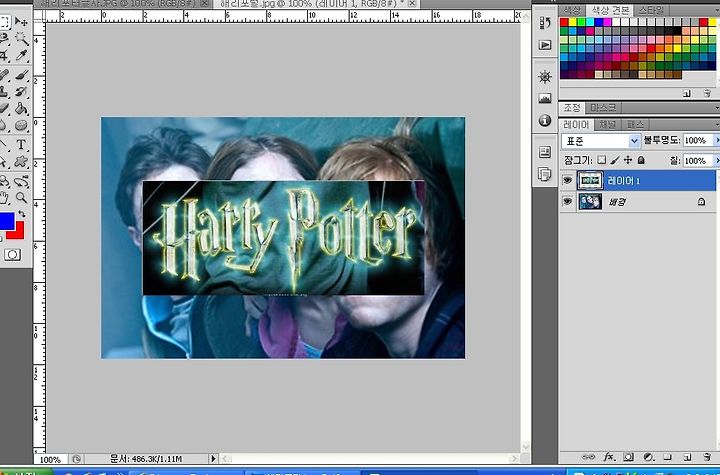Select the Path Selection tool
Viewport: 720px width, 475px height.
point(4,162)
